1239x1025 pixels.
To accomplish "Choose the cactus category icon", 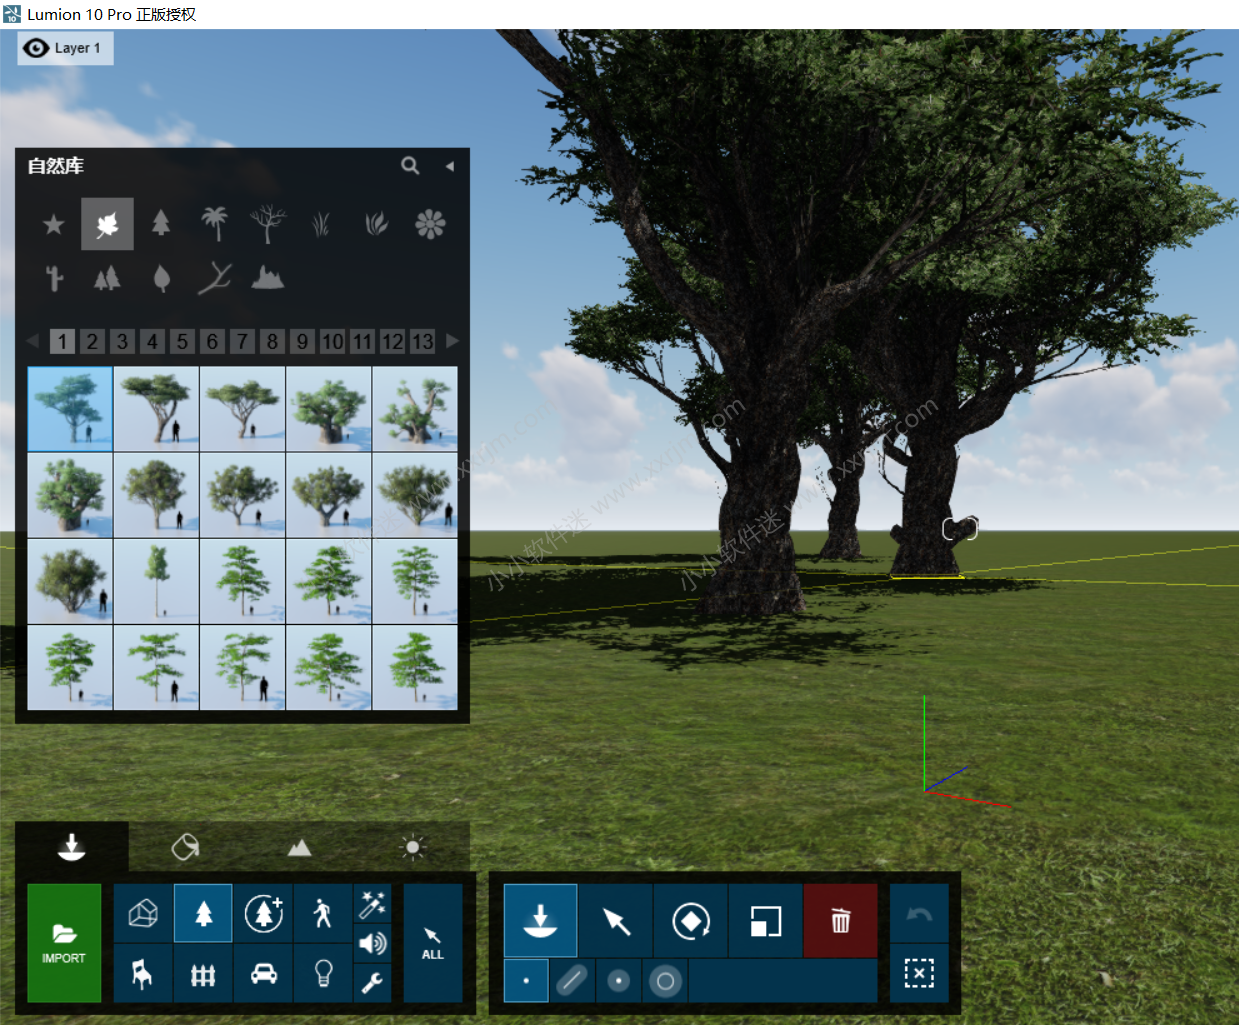I will tap(55, 277).
